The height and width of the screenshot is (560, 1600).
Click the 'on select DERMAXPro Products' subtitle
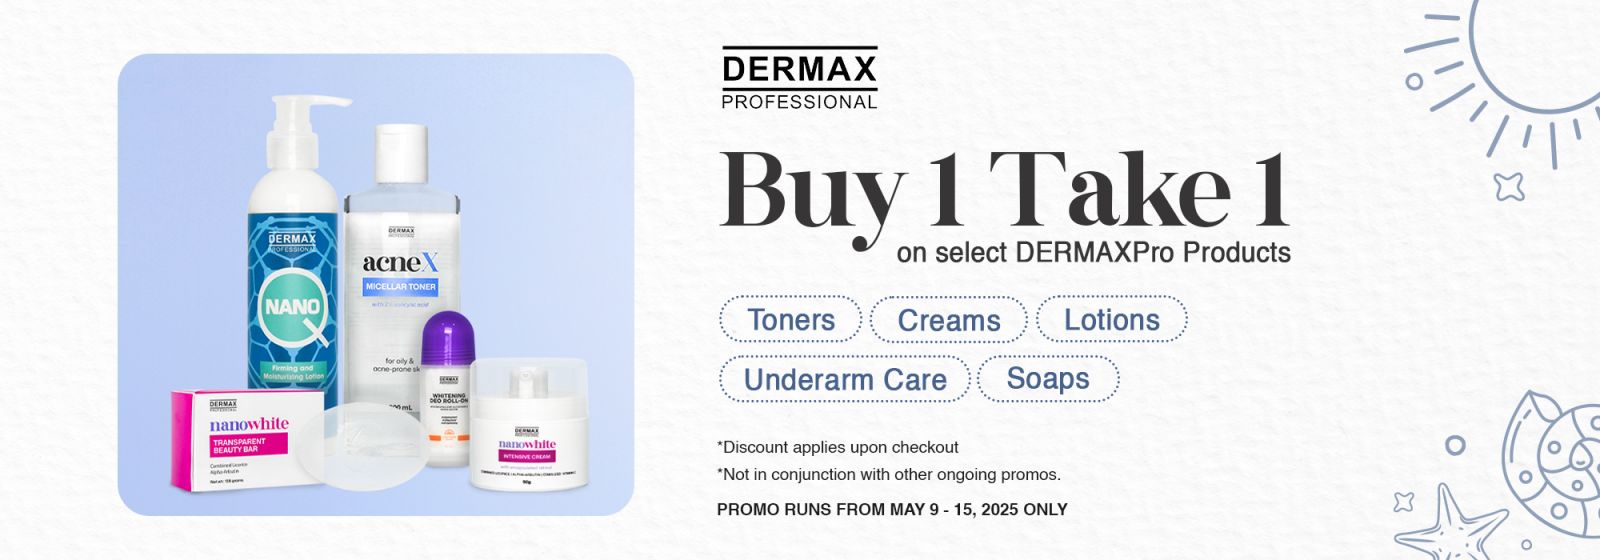pyautogui.click(x=1093, y=253)
